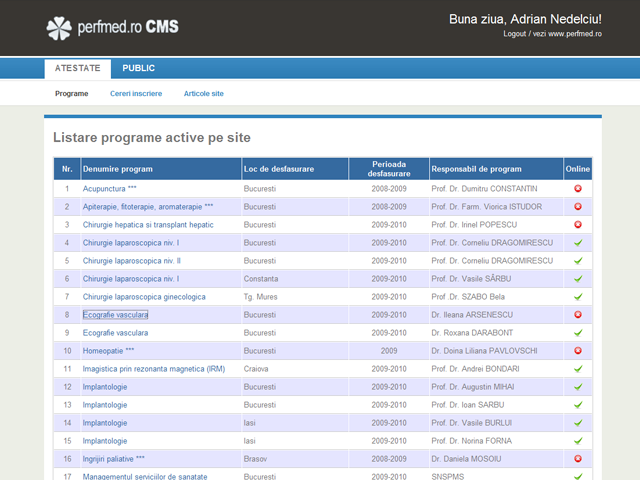
Task: Click green checkmark for Chirurgie laparoscopica Constanta
Action: tap(577, 279)
